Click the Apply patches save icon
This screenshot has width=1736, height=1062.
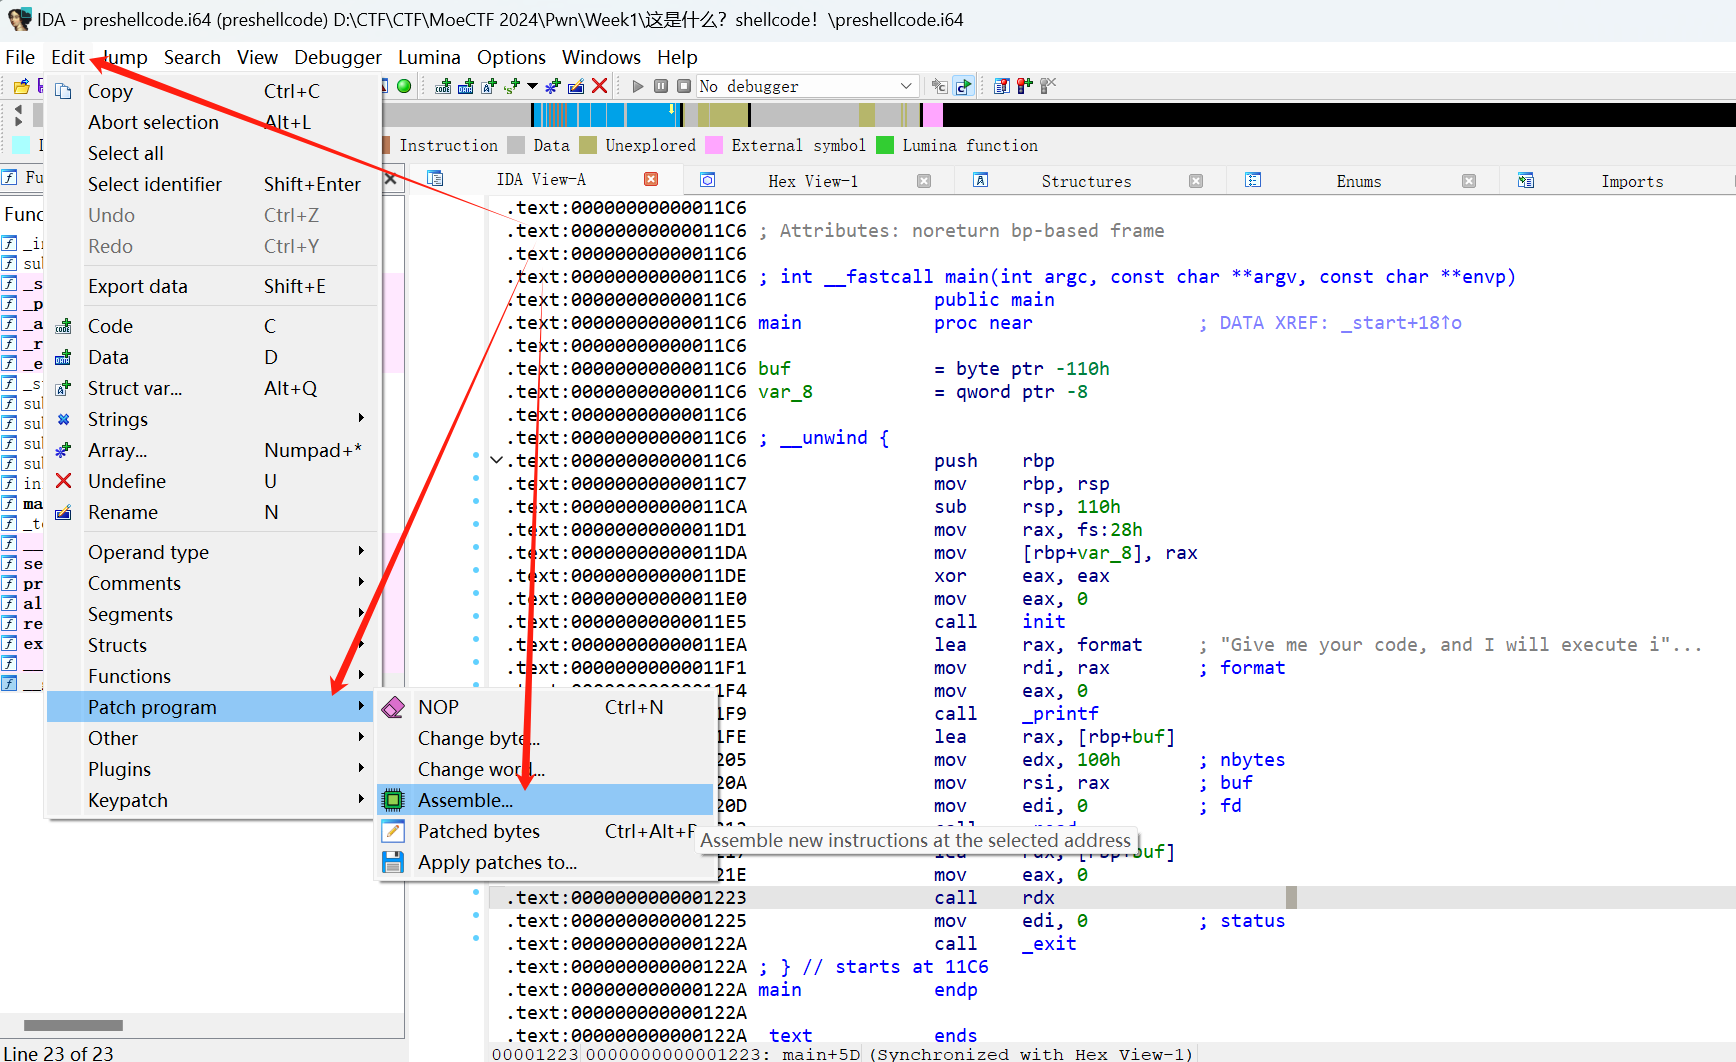coord(393,862)
